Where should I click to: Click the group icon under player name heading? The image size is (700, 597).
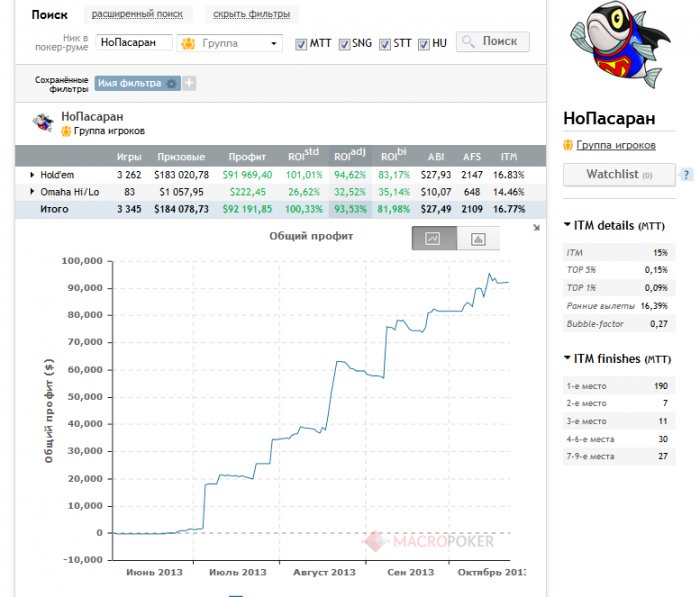(x=66, y=131)
